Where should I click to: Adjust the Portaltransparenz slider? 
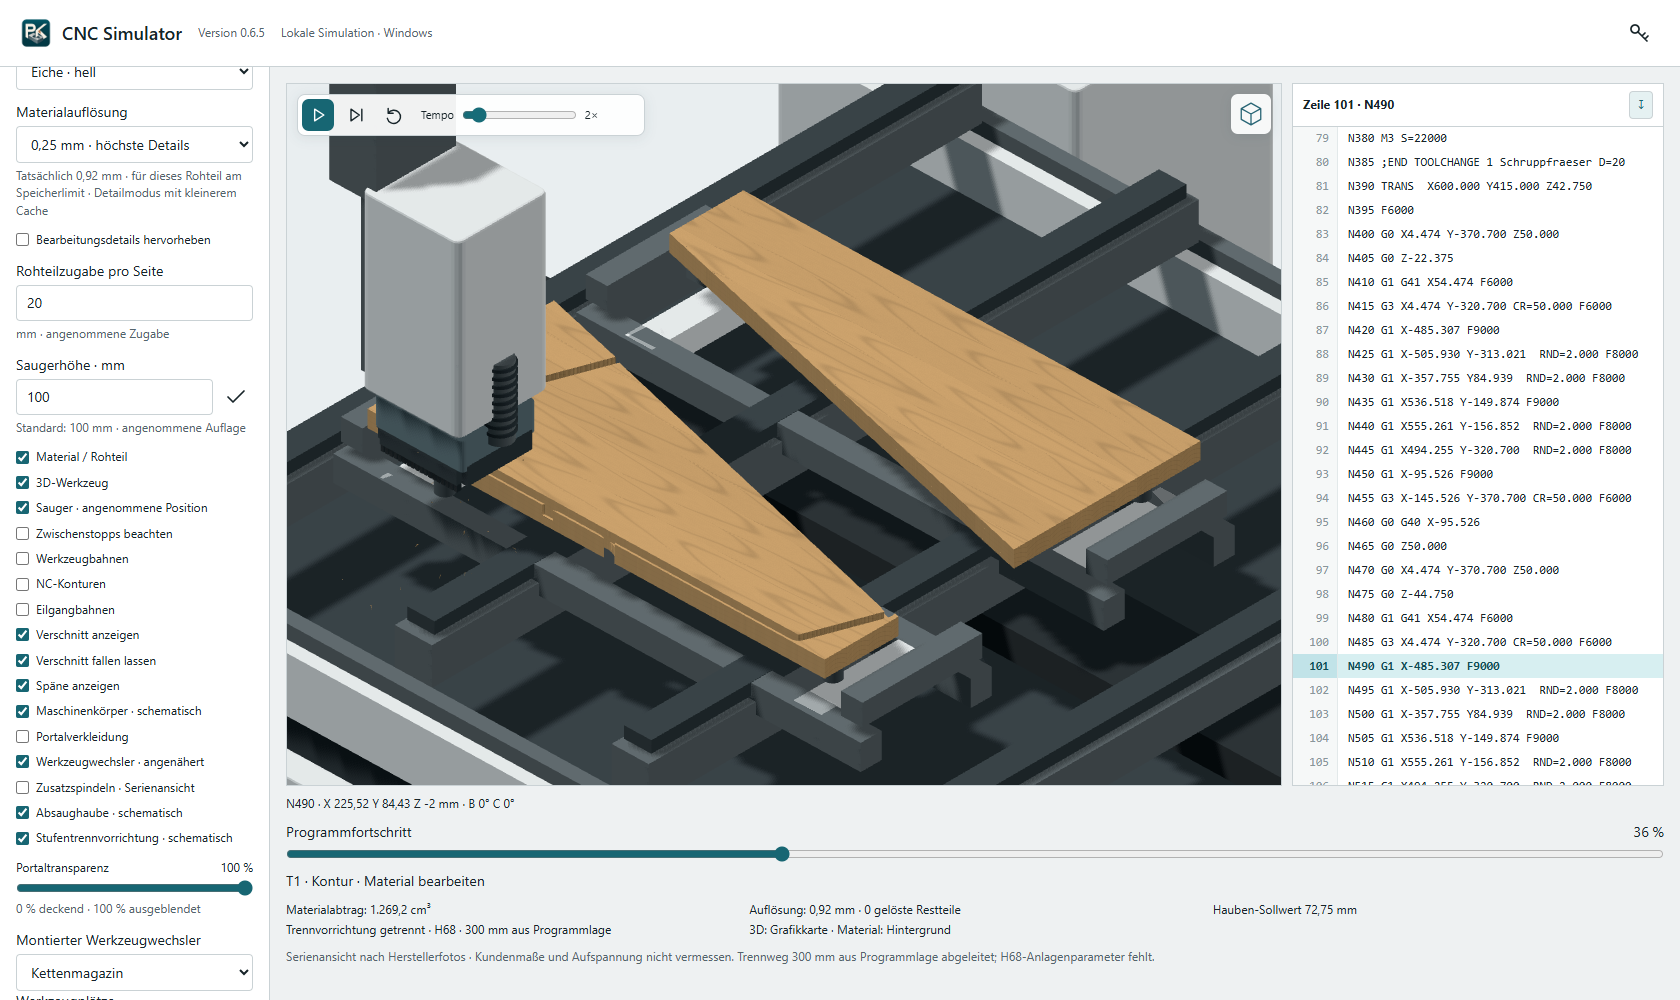[x=134, y=888]
